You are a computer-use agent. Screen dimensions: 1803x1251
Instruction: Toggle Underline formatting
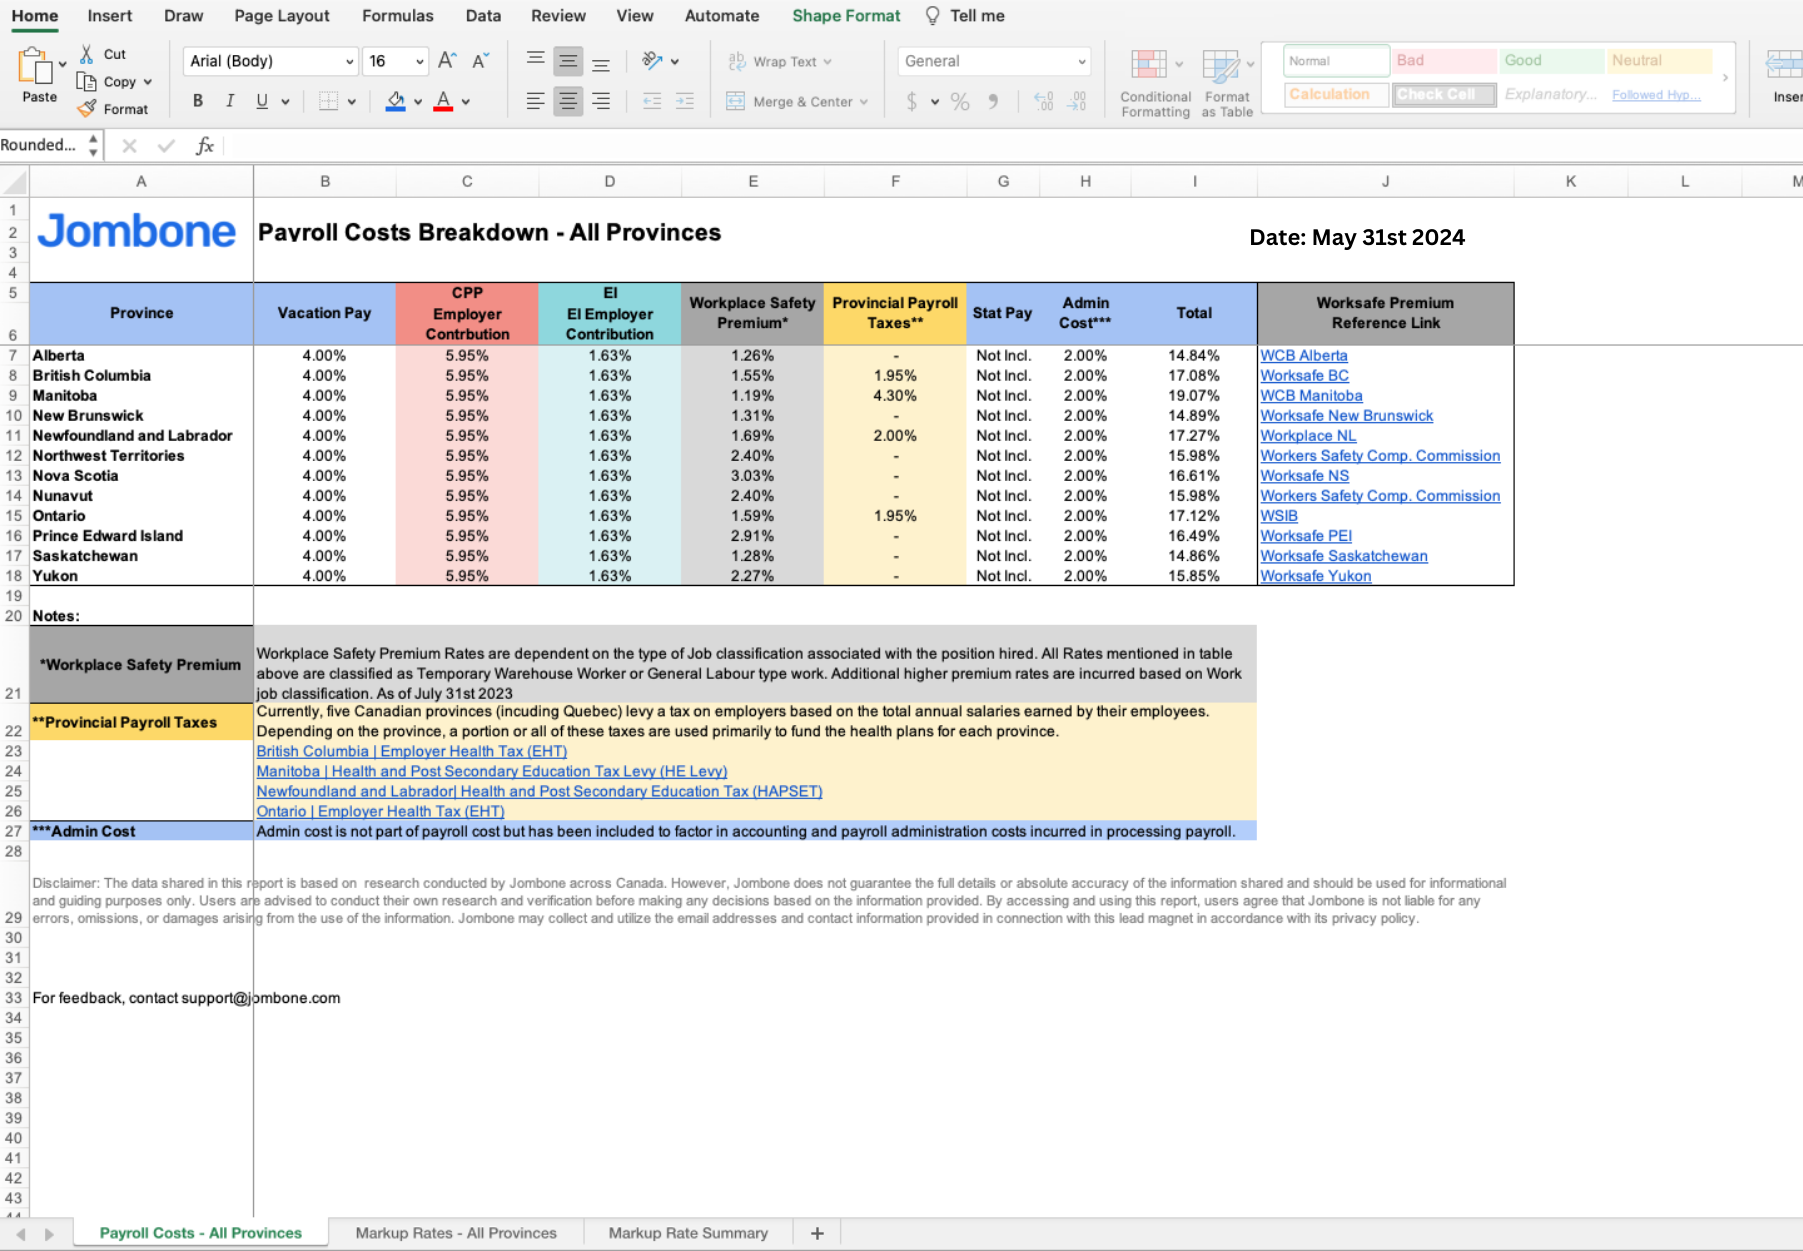coord(262,101)
